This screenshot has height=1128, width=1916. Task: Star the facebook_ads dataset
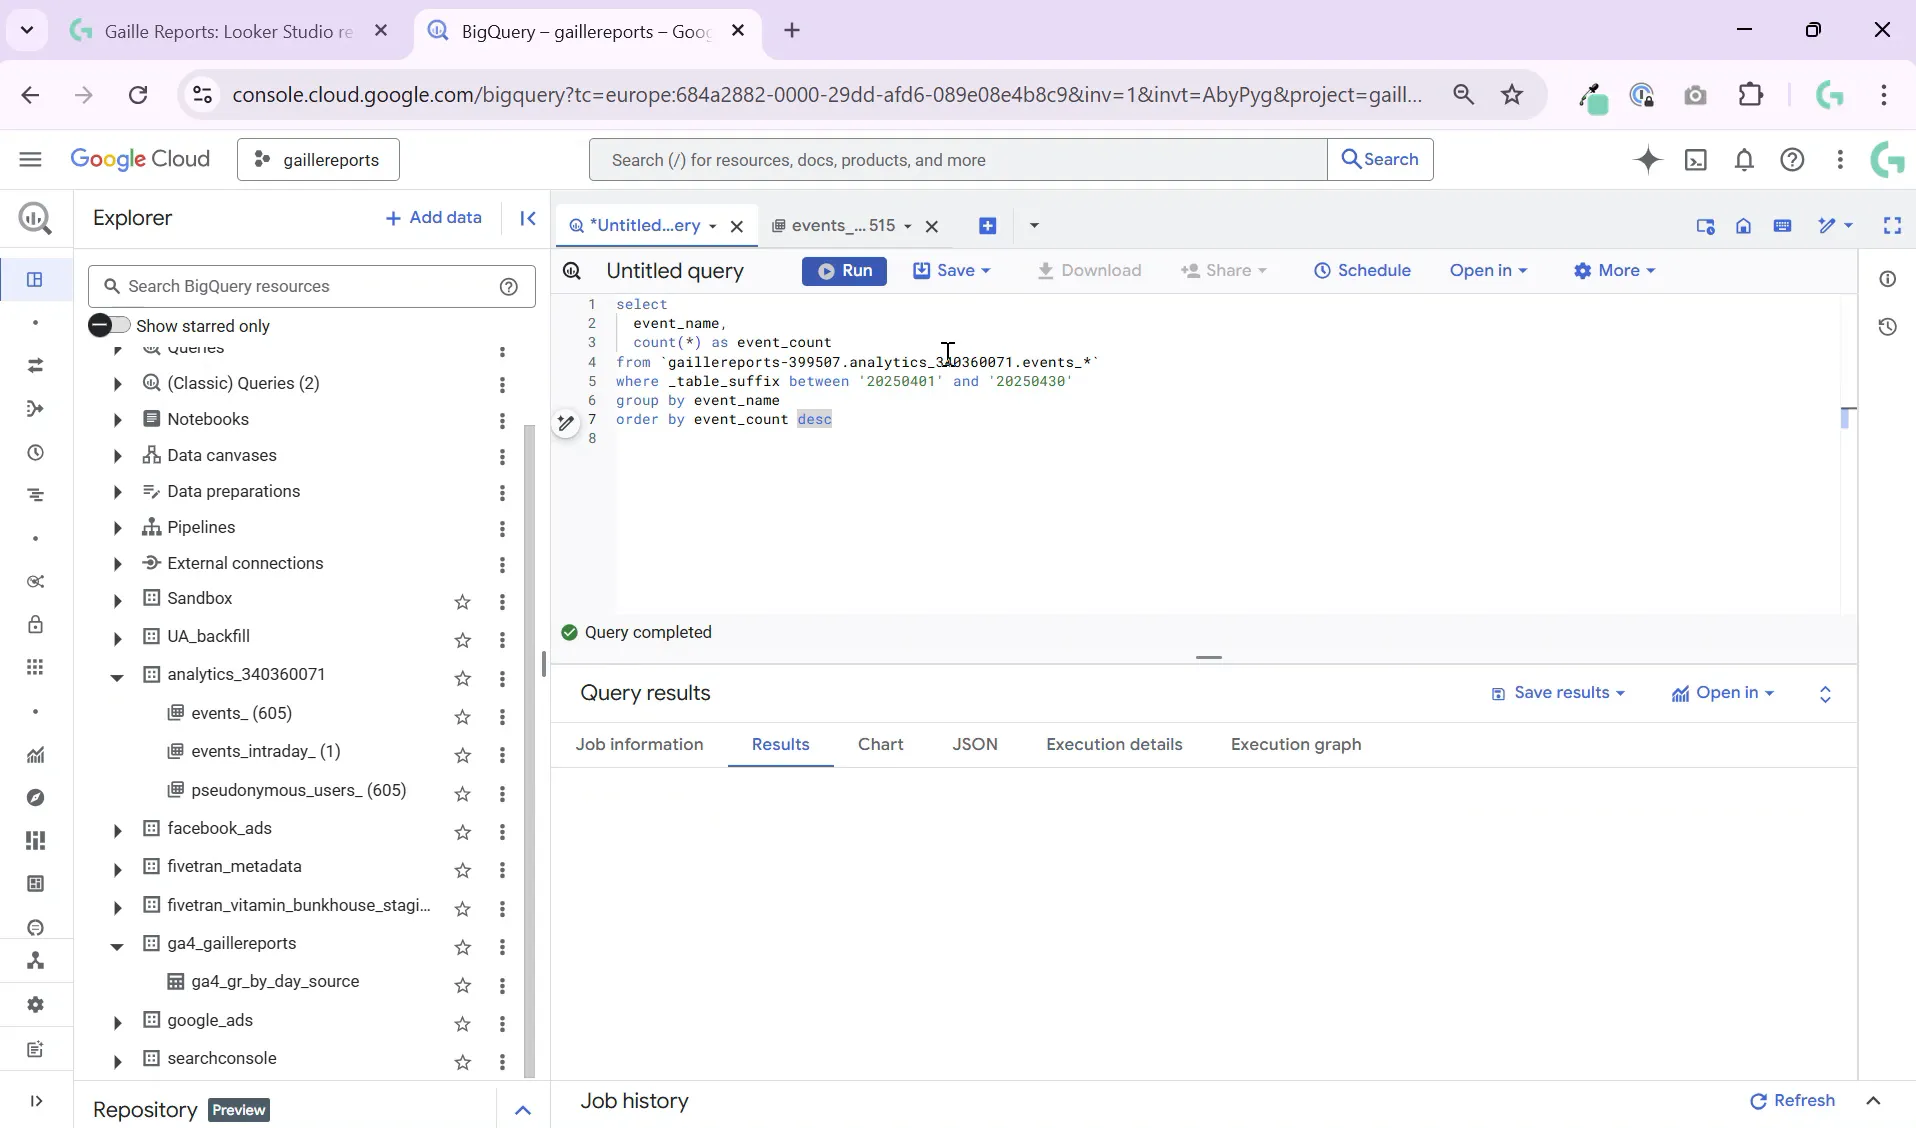click(462, 832)
